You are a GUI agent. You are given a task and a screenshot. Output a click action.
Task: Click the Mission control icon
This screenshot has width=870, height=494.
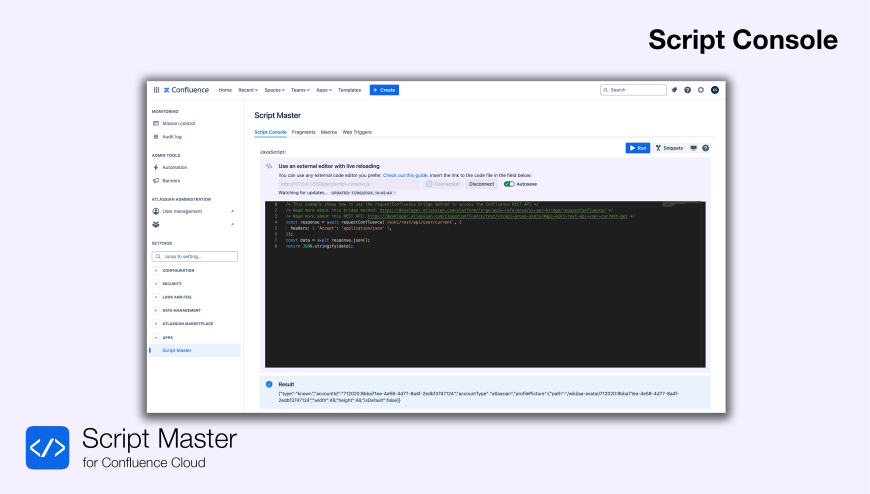click(x=156, y=123)
